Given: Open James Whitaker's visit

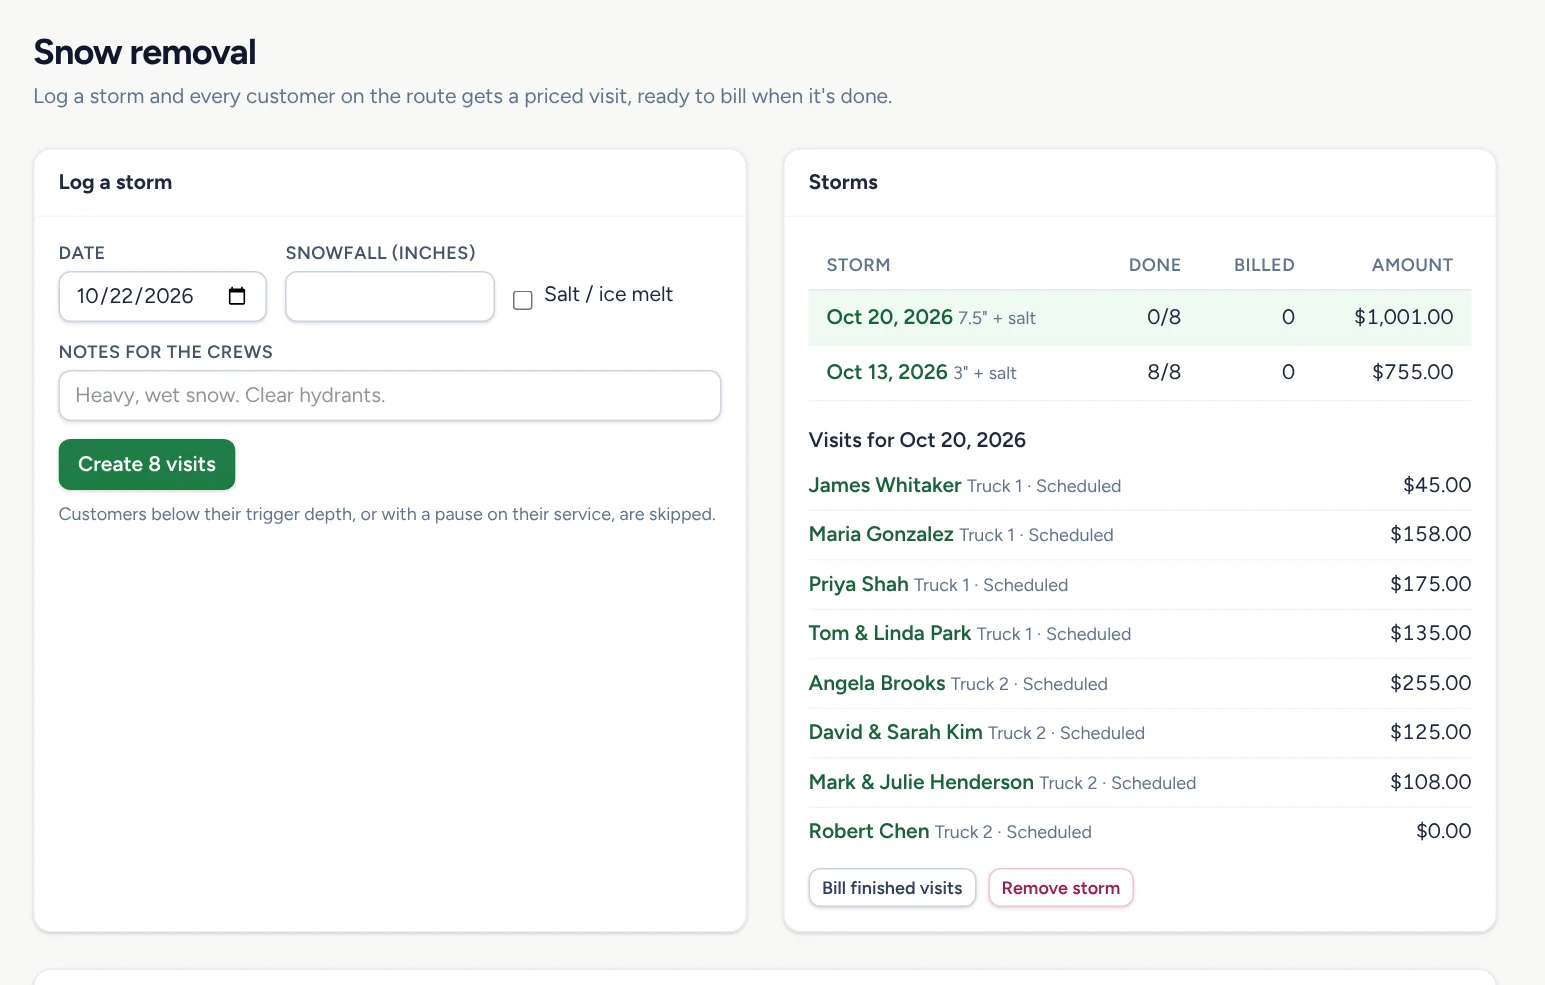Looking at the screenshot, I should pyautogui.click(x=885, y=485).
